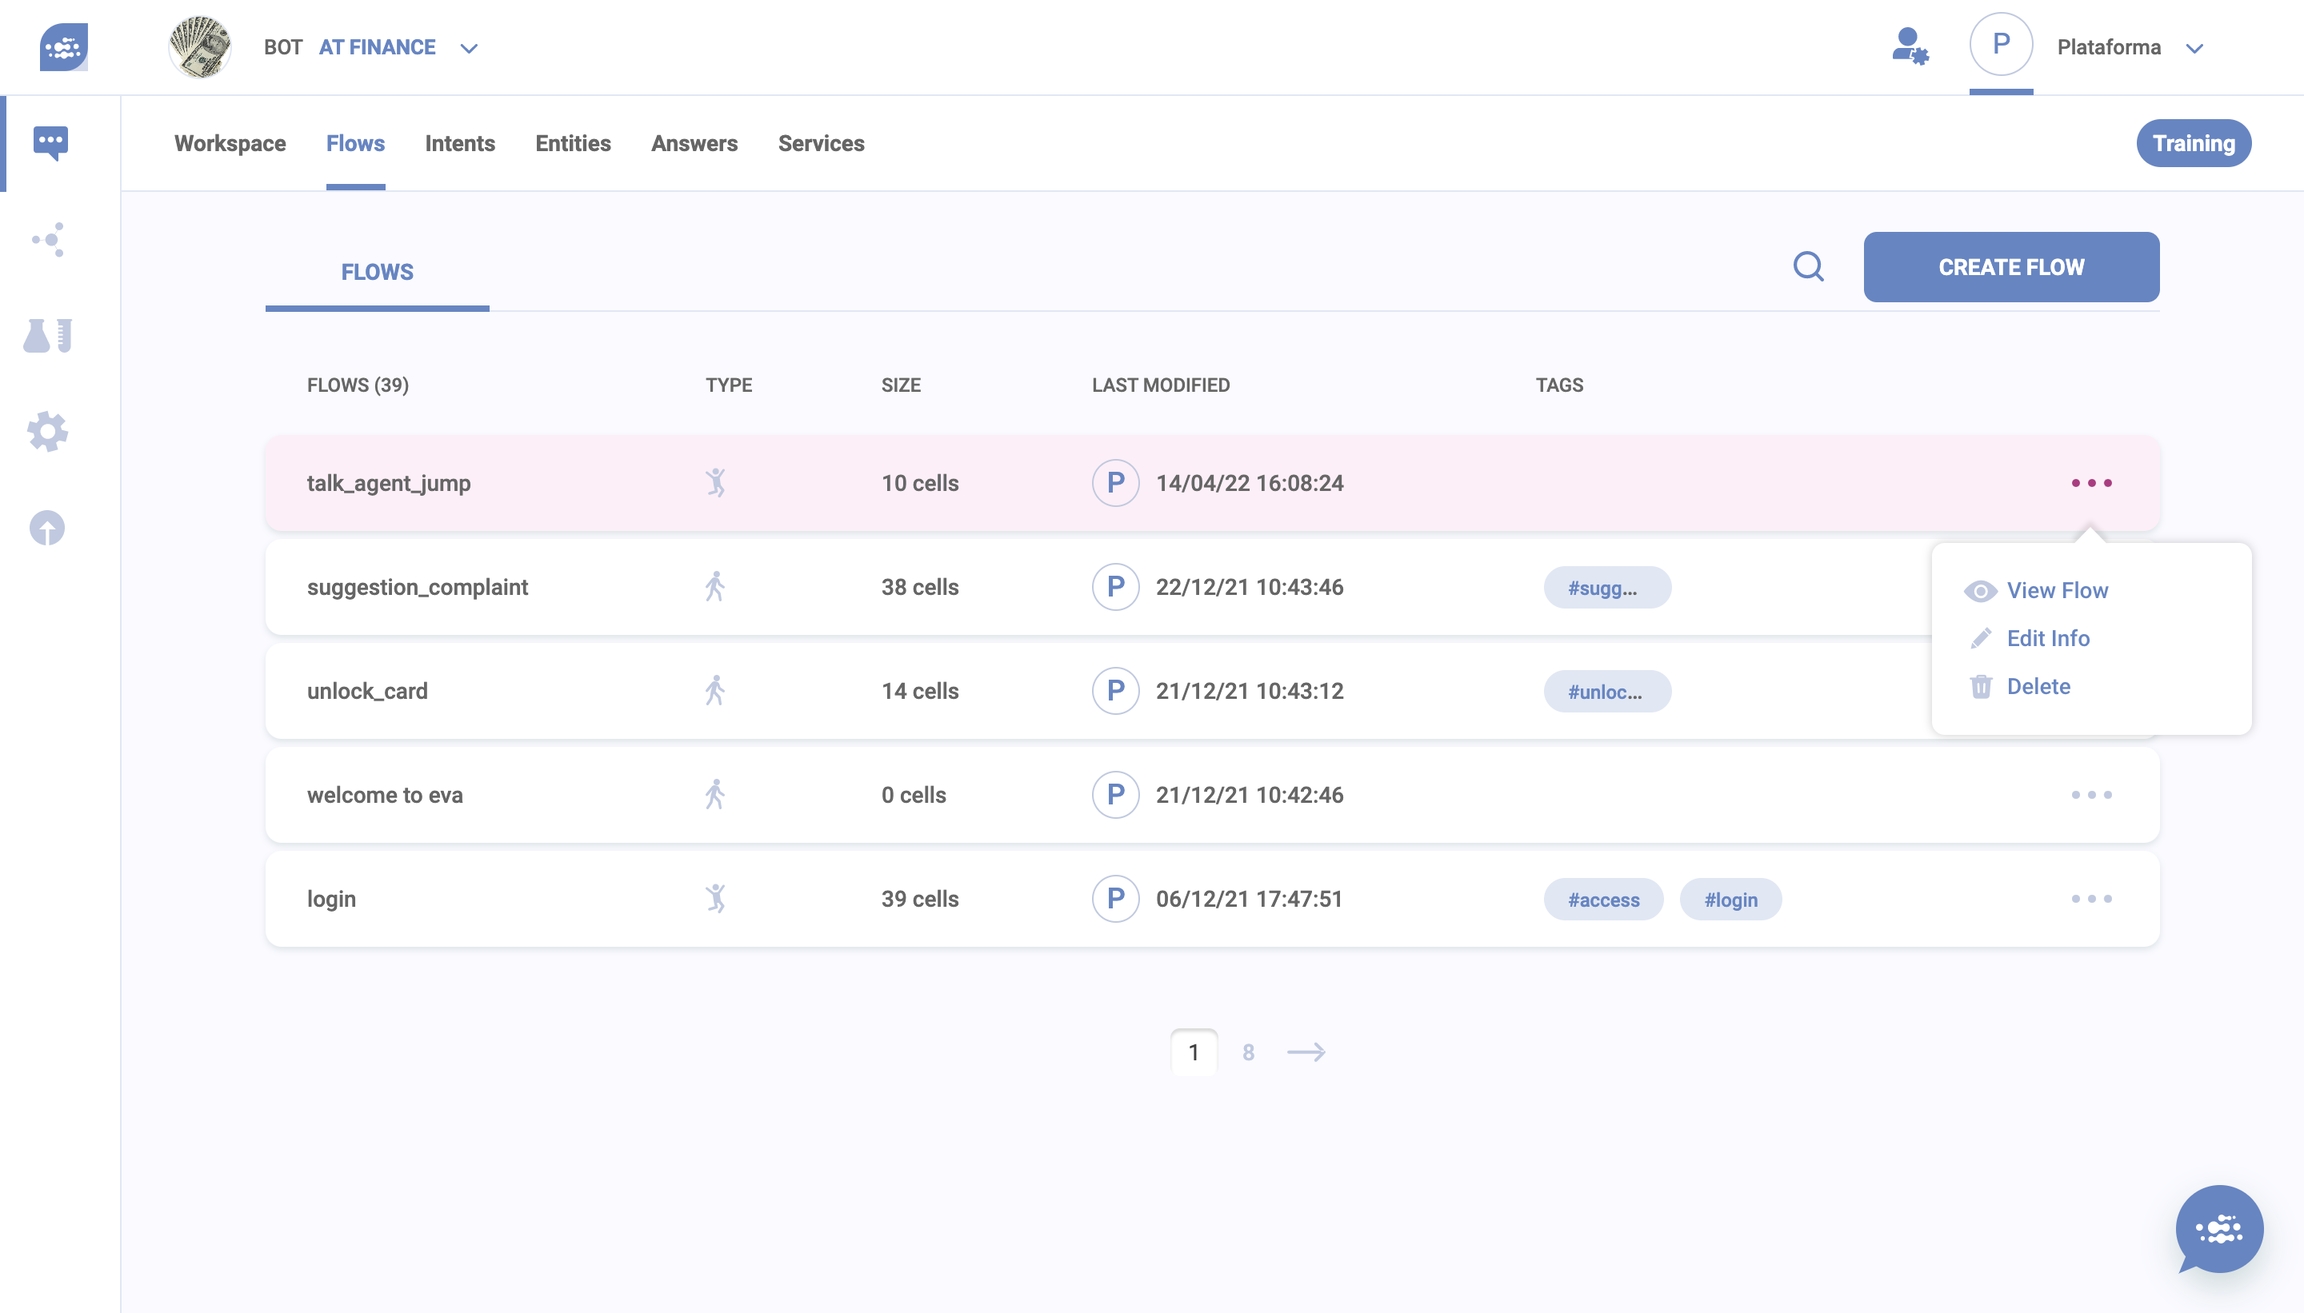
Task: Open the user settings icon in header
Action: 1909,47
